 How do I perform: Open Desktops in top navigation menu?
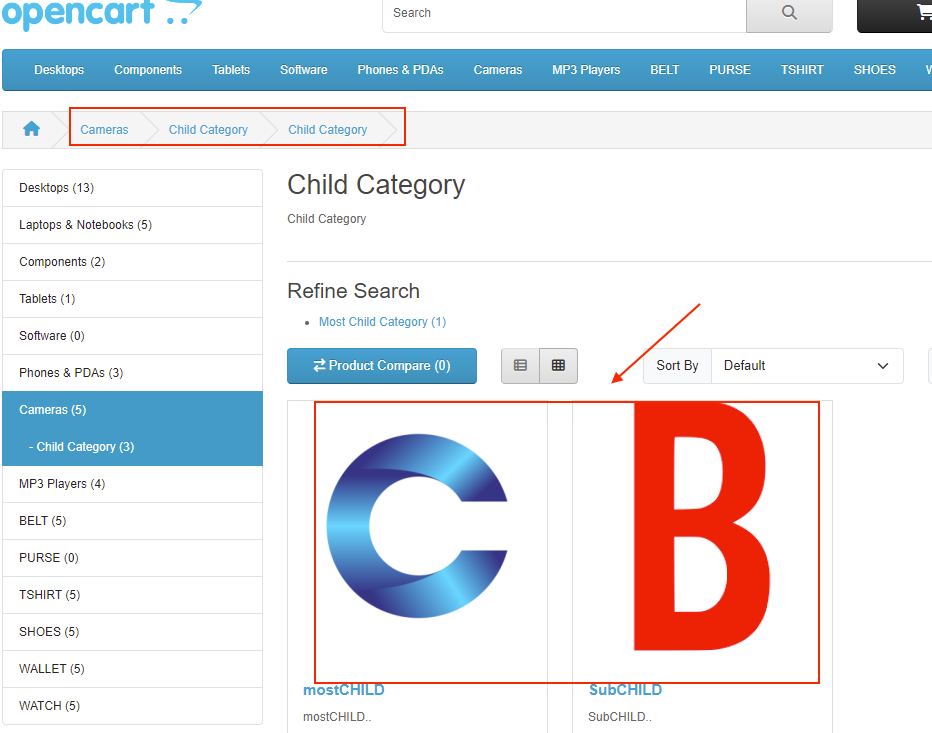(x=59, y=70)
